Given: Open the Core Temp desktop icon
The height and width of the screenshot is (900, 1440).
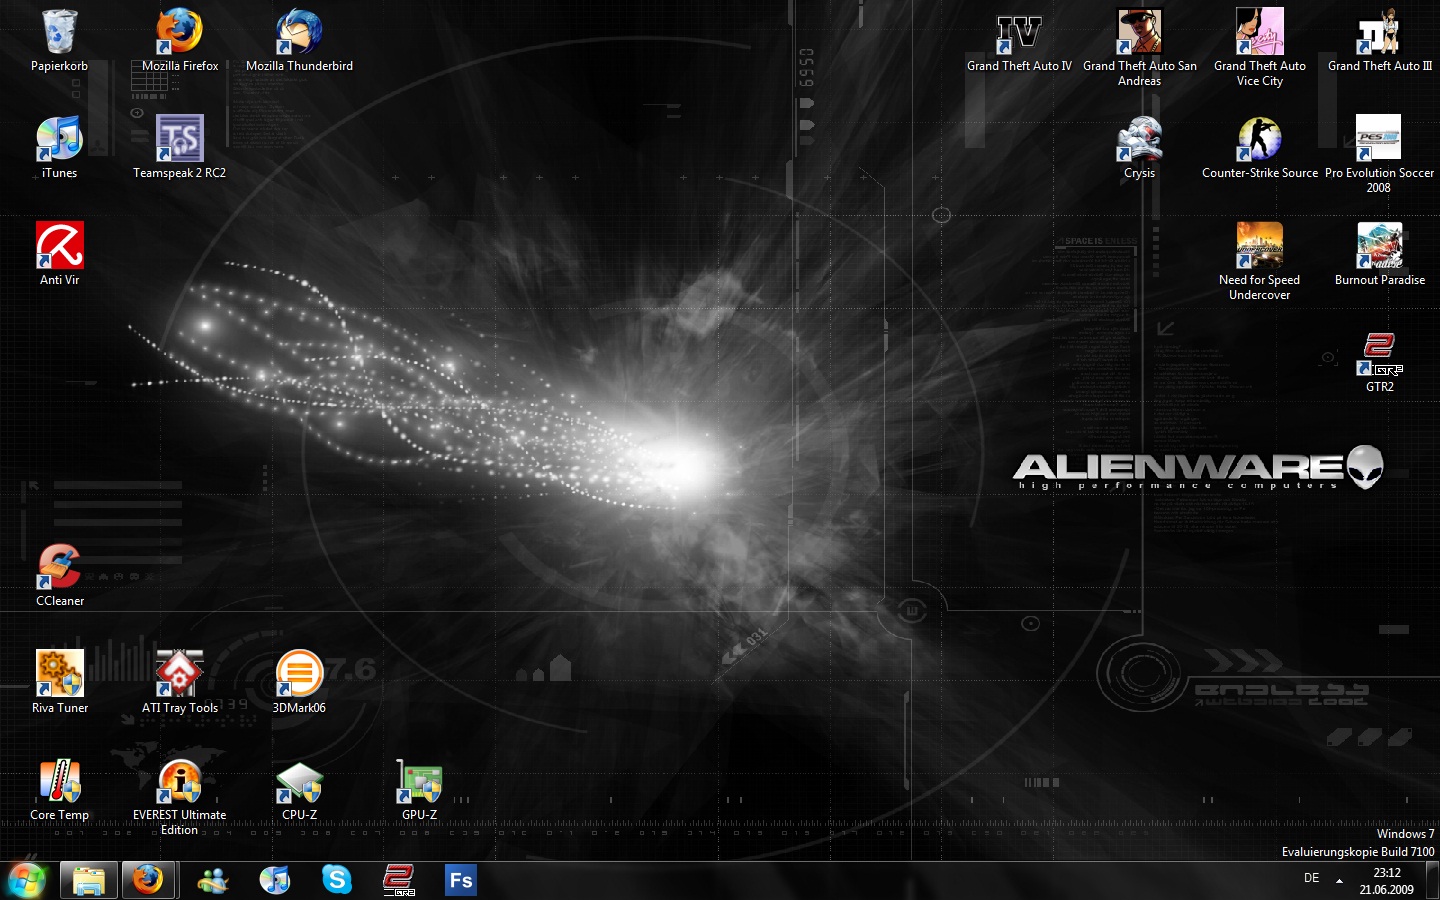Looking at the screenshot, I should click(x=60, y=782).
